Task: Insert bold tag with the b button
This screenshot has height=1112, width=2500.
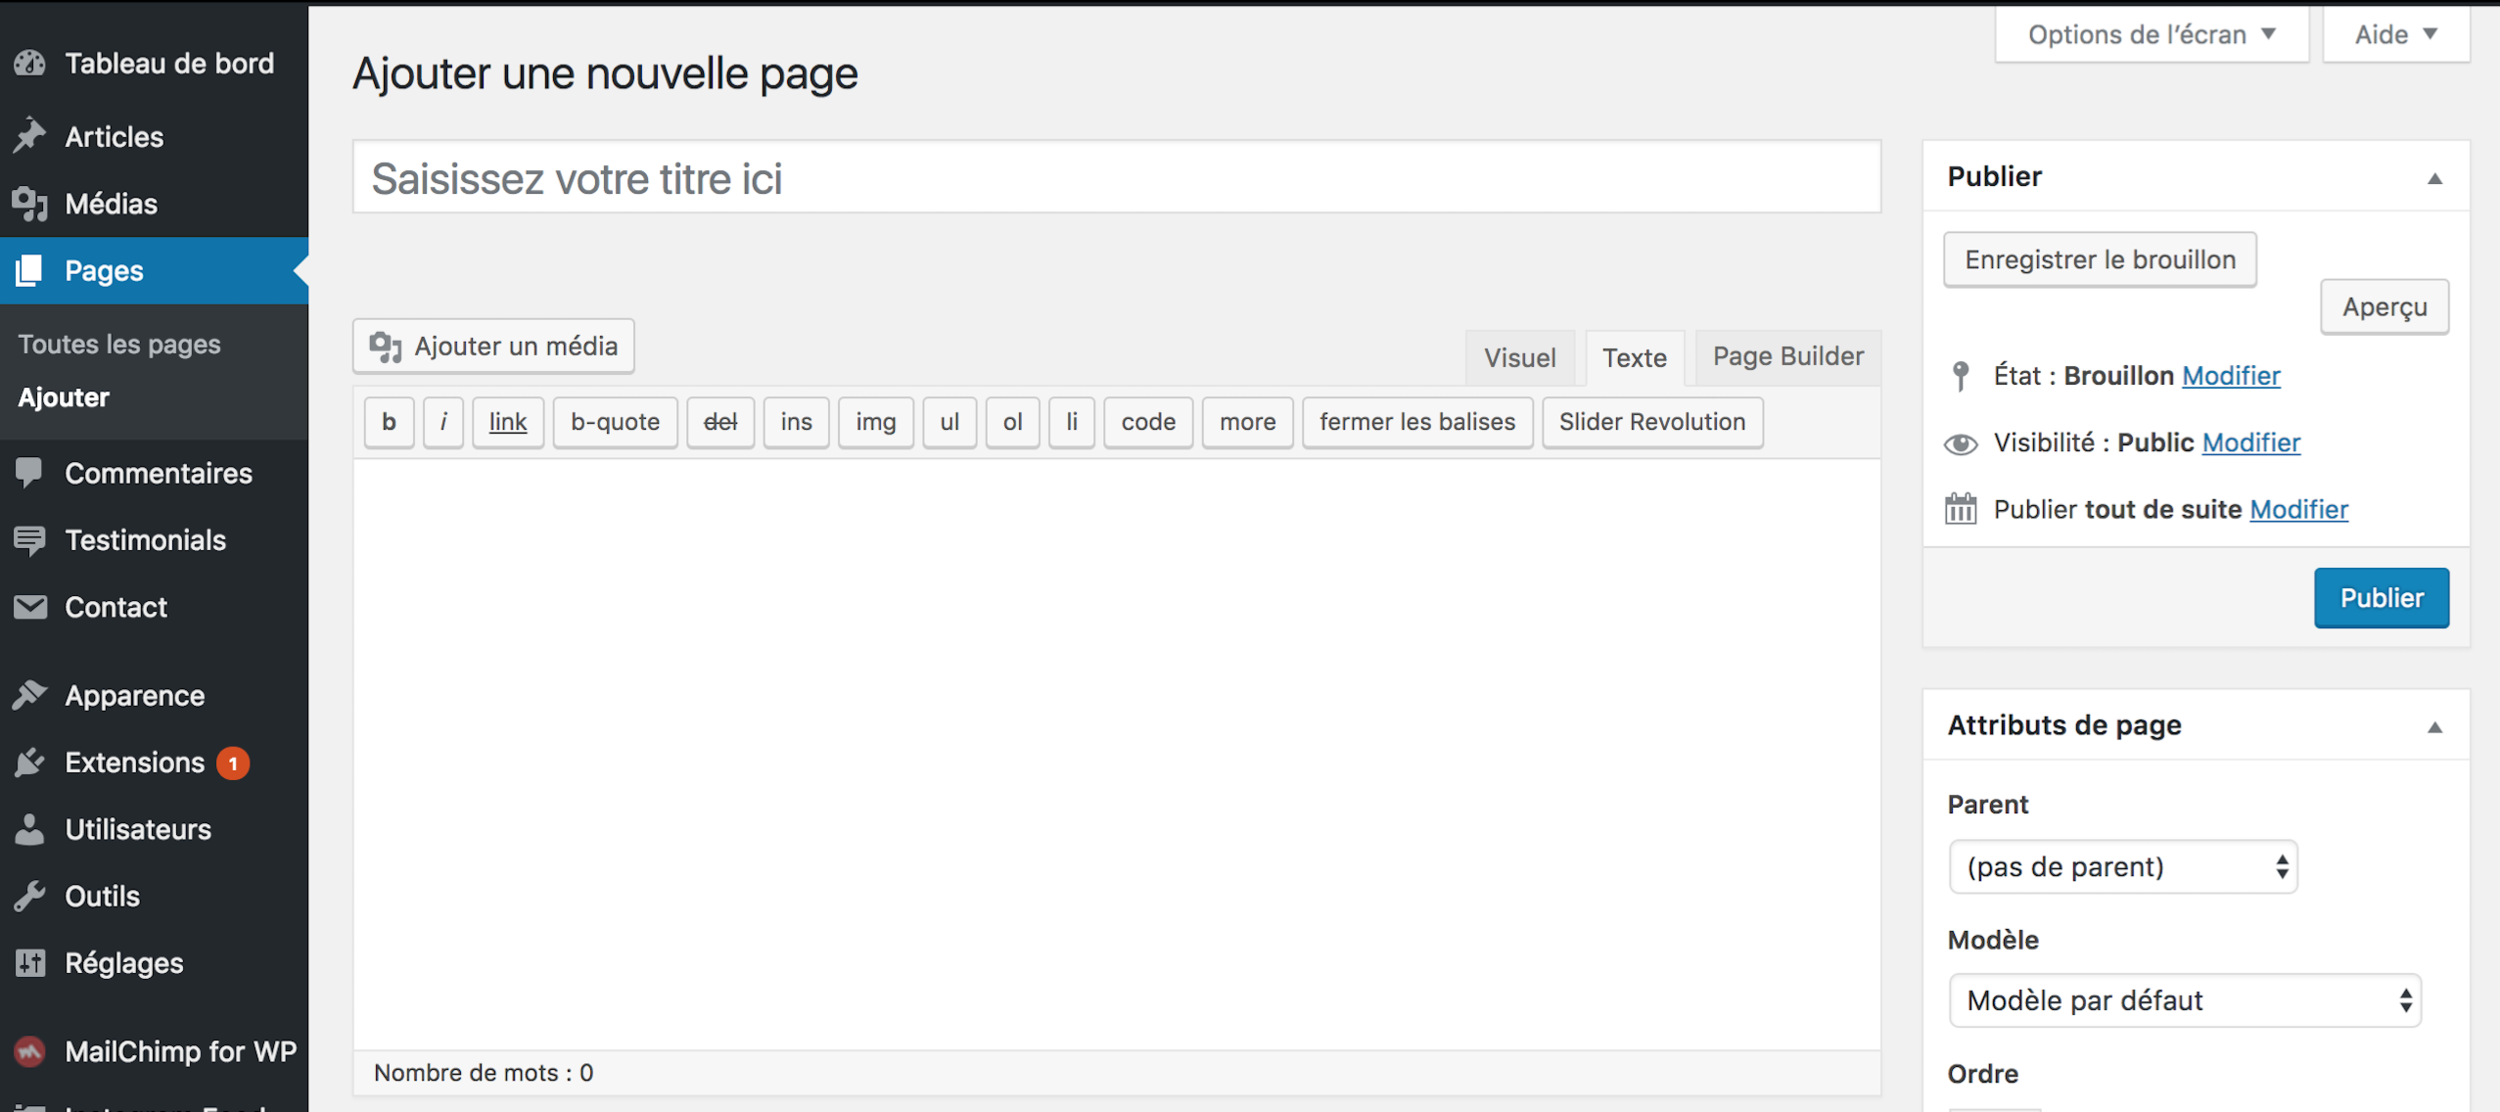Action: coord(389,422)
